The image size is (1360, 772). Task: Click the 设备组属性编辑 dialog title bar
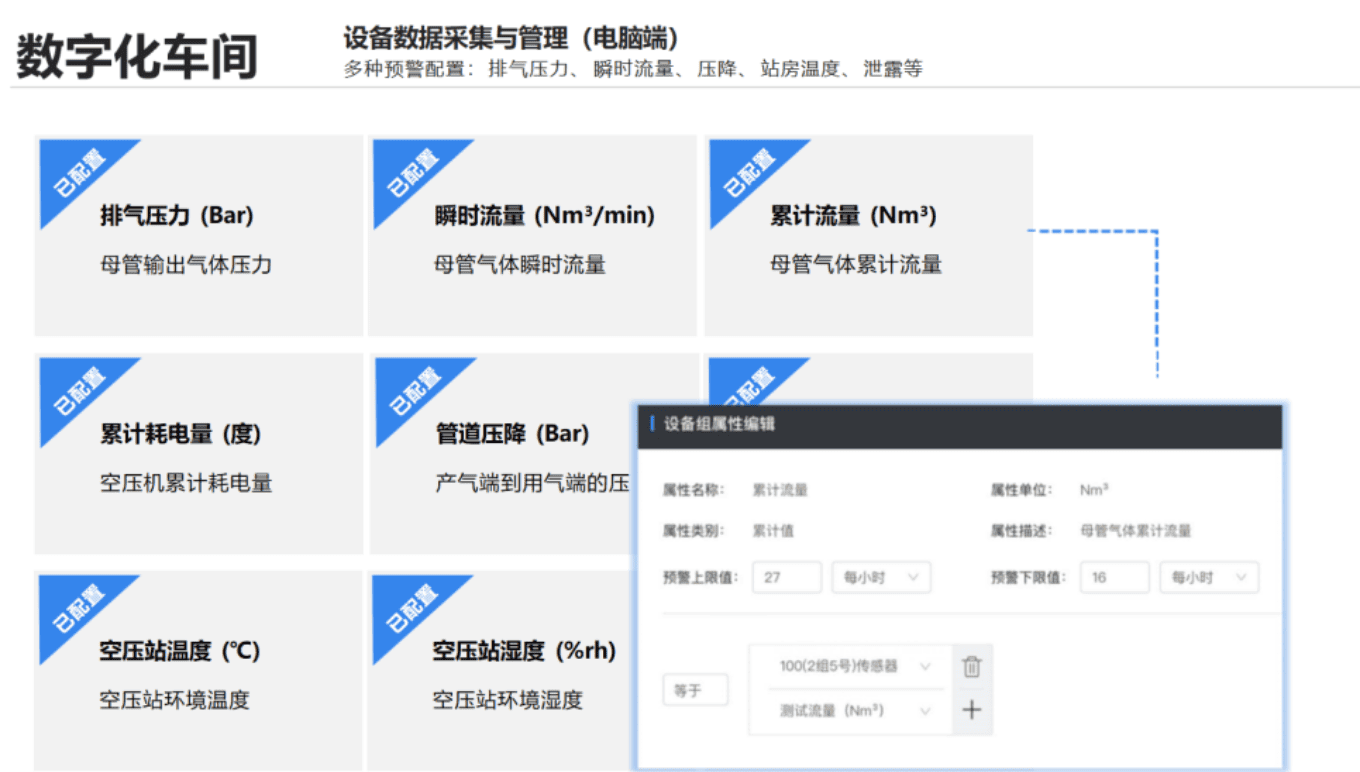(x=960, y=424)
